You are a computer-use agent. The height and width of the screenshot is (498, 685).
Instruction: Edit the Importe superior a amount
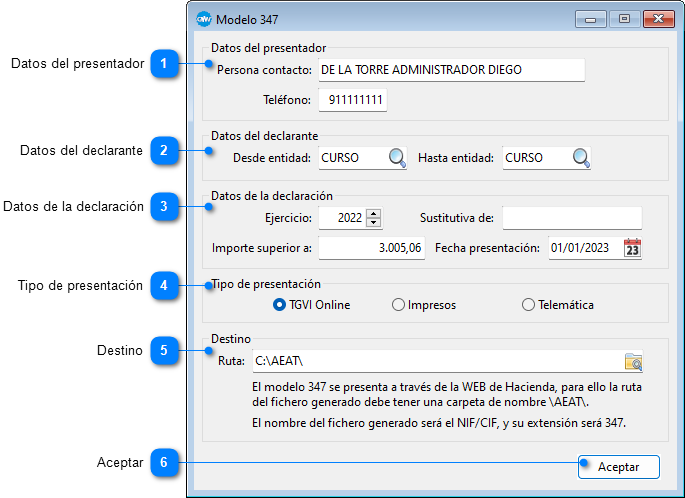pos(371,248)
